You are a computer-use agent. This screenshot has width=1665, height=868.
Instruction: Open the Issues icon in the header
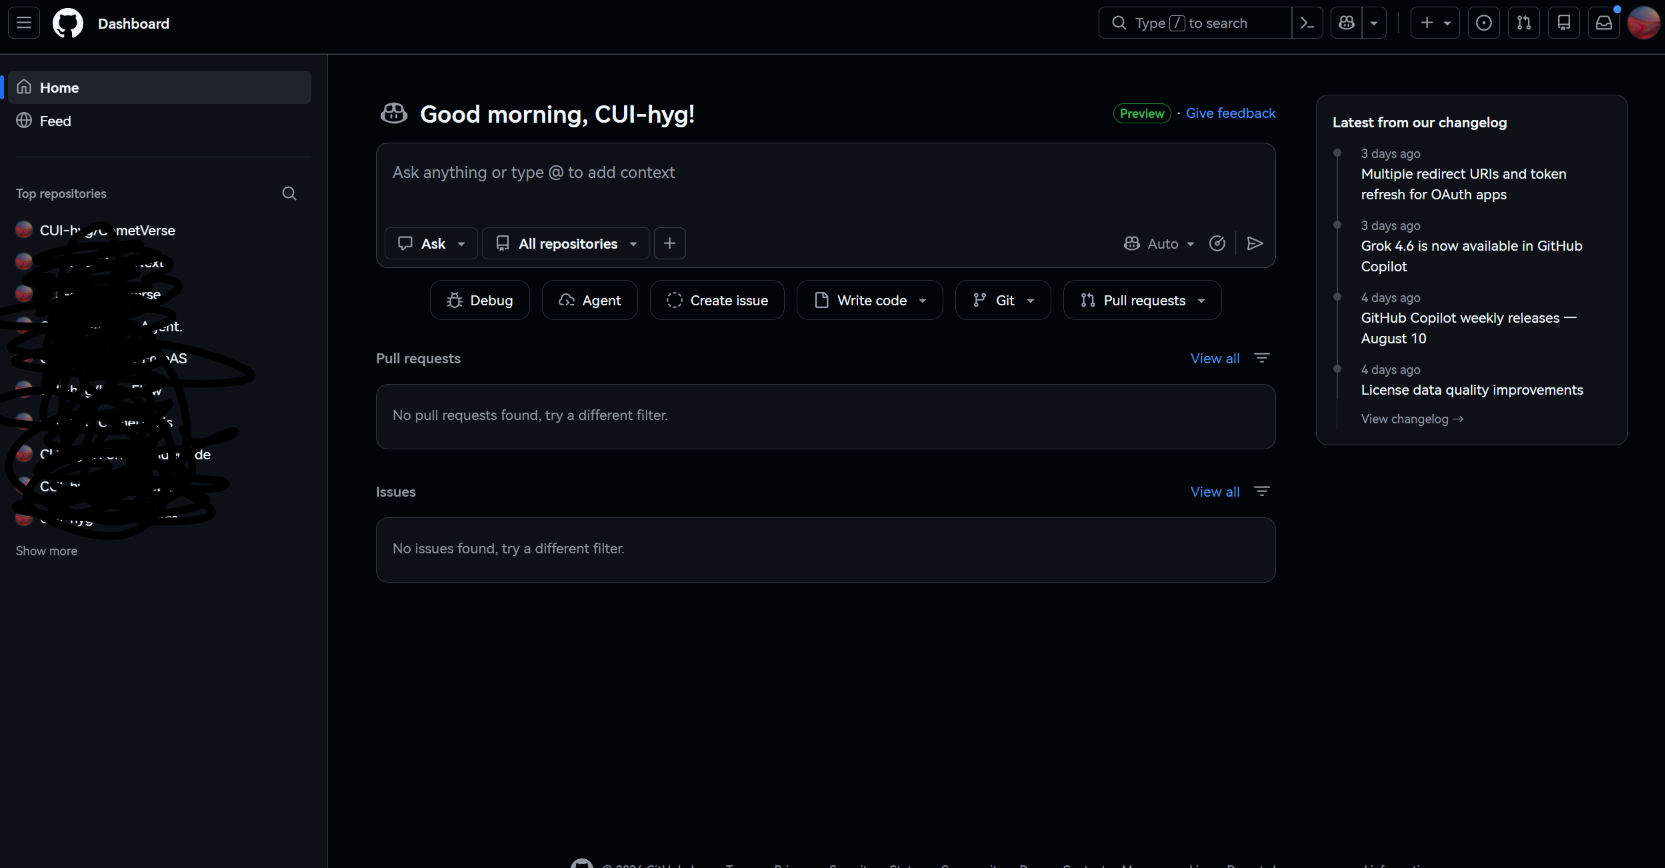1484,23
